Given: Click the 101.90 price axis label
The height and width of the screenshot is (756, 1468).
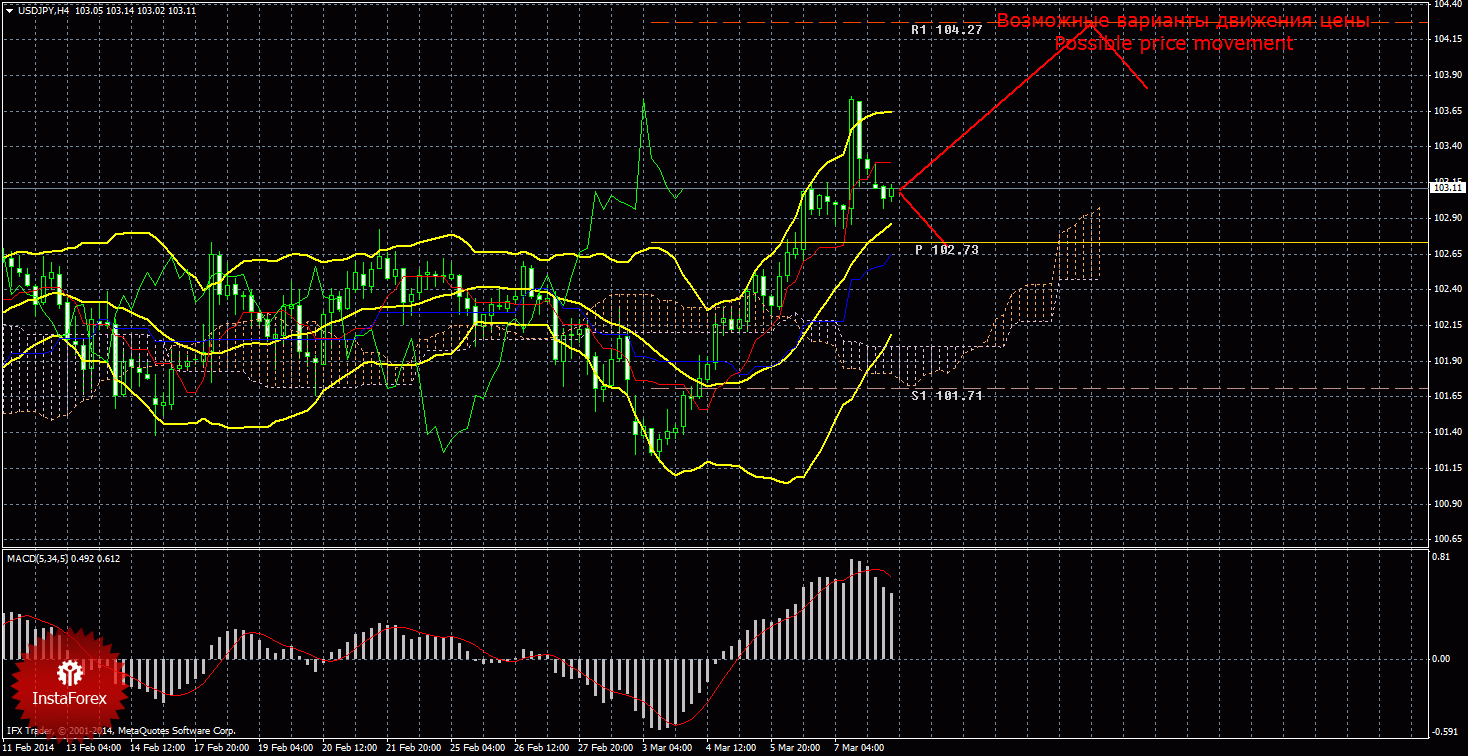Looking at the screenshot, I should coord(1448,361).
